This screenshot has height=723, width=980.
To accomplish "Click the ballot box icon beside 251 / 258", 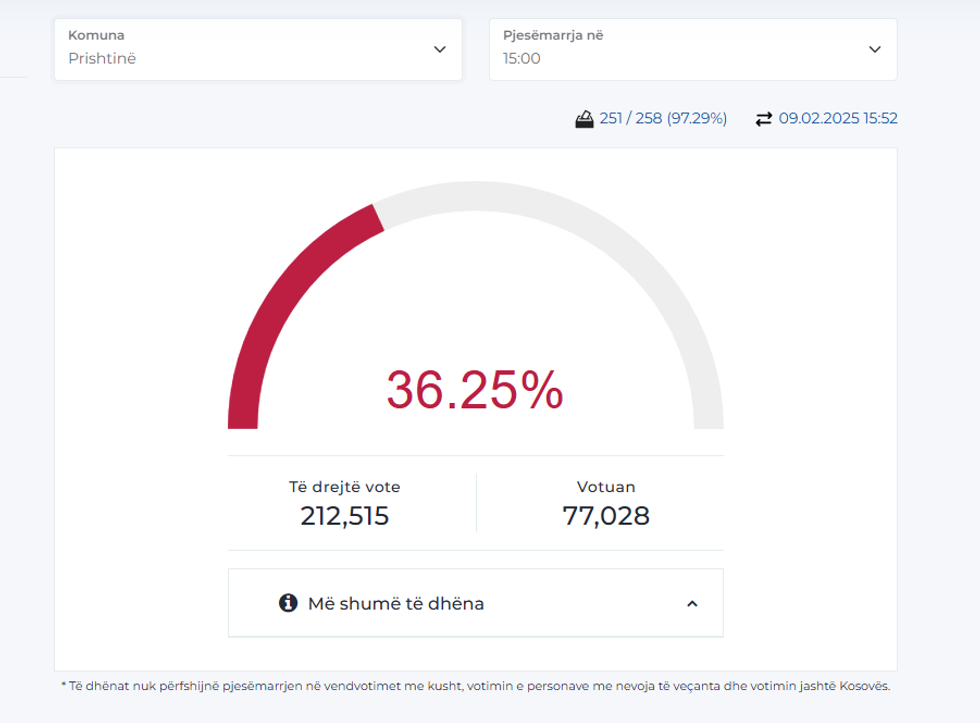I will pyautogui.click(x=584, y=119).
